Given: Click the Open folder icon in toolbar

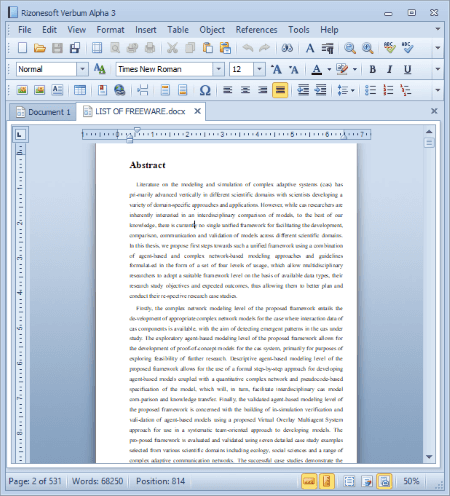Looking at the screenshot, I should coord(39,48).
